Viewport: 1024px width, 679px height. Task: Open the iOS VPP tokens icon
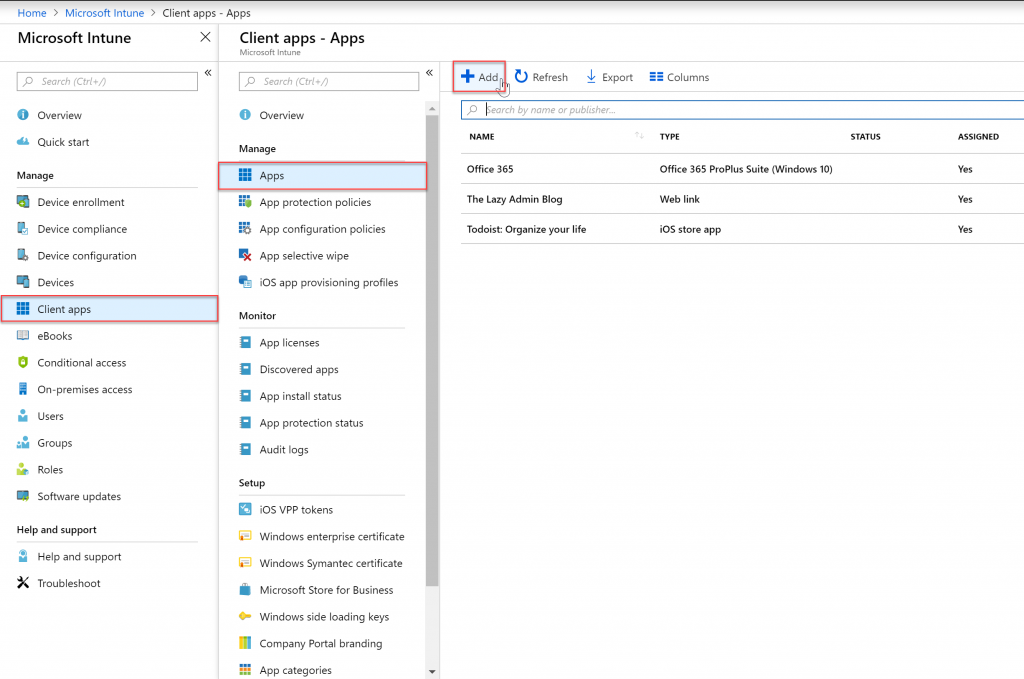[x=245, y=509]
